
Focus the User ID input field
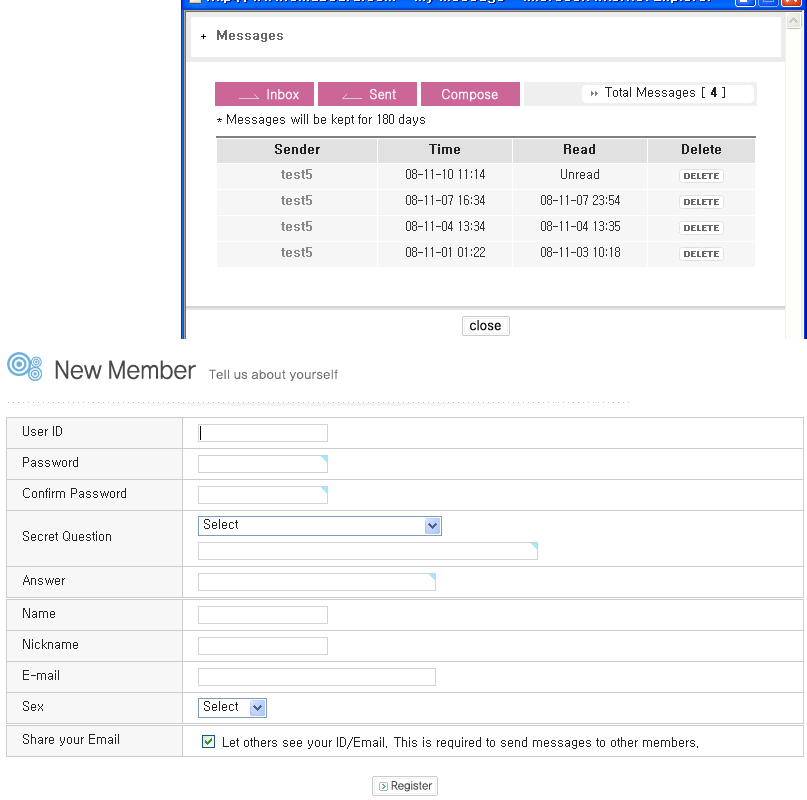[262, 433]
